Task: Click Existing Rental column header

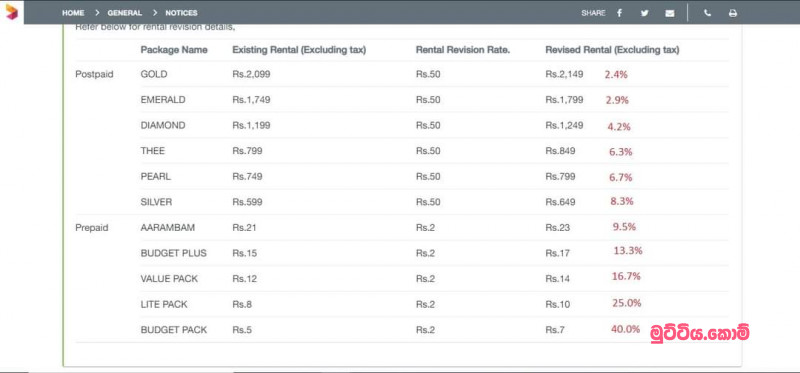Action: (x=299, y=50)
